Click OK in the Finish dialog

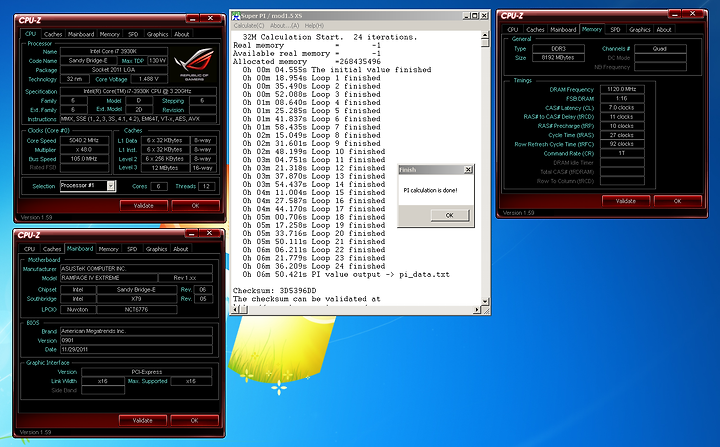tap(450, 215)
